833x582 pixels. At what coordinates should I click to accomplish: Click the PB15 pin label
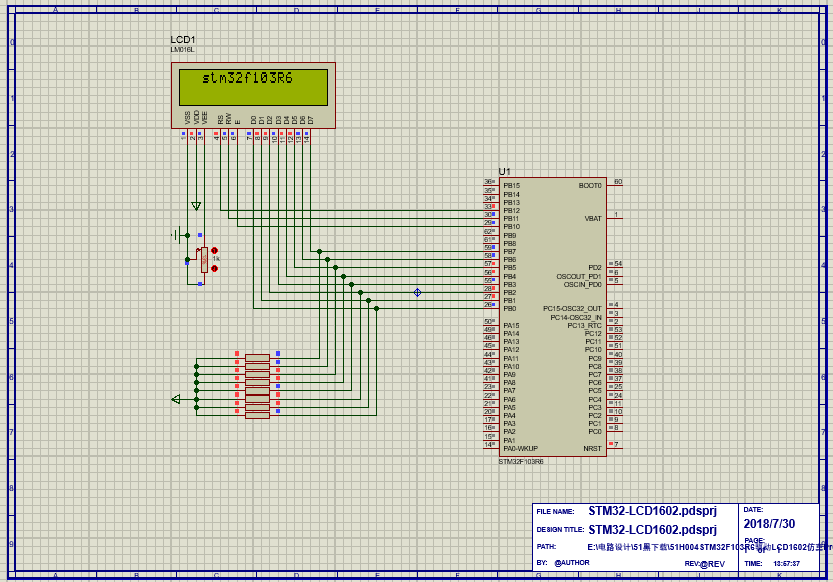point(512,186)
